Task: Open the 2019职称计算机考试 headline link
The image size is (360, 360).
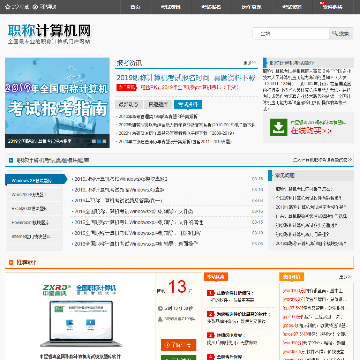Action: [186, 78]
